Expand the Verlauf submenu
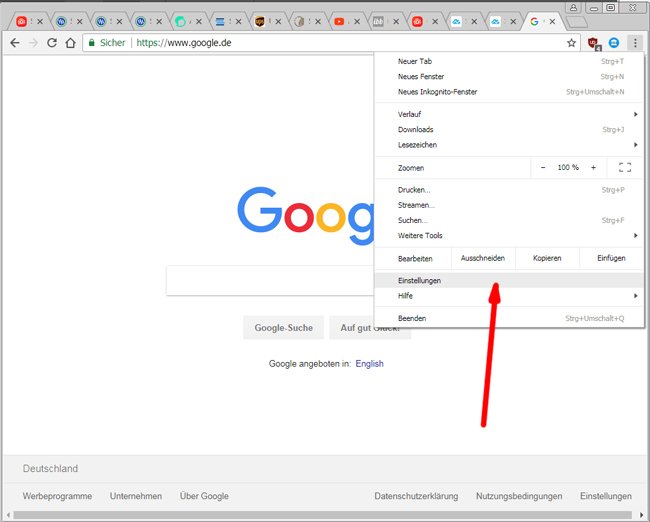 click(x=509, y=114)
